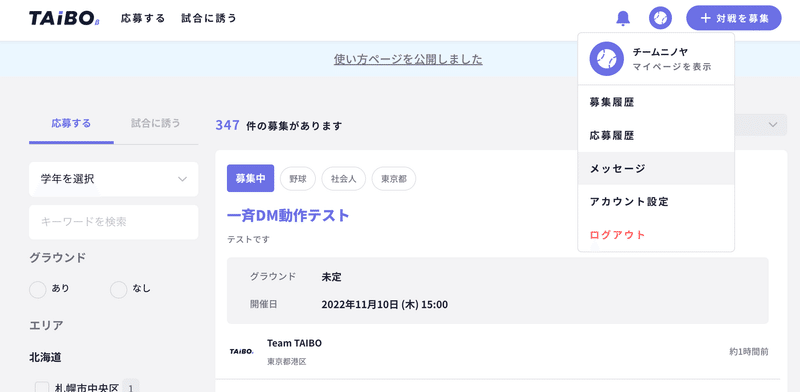Open the 使い方ページを公開しました link
Viewport: 800px width, 392px height.
pyautogui.click(x=408, y=59)
